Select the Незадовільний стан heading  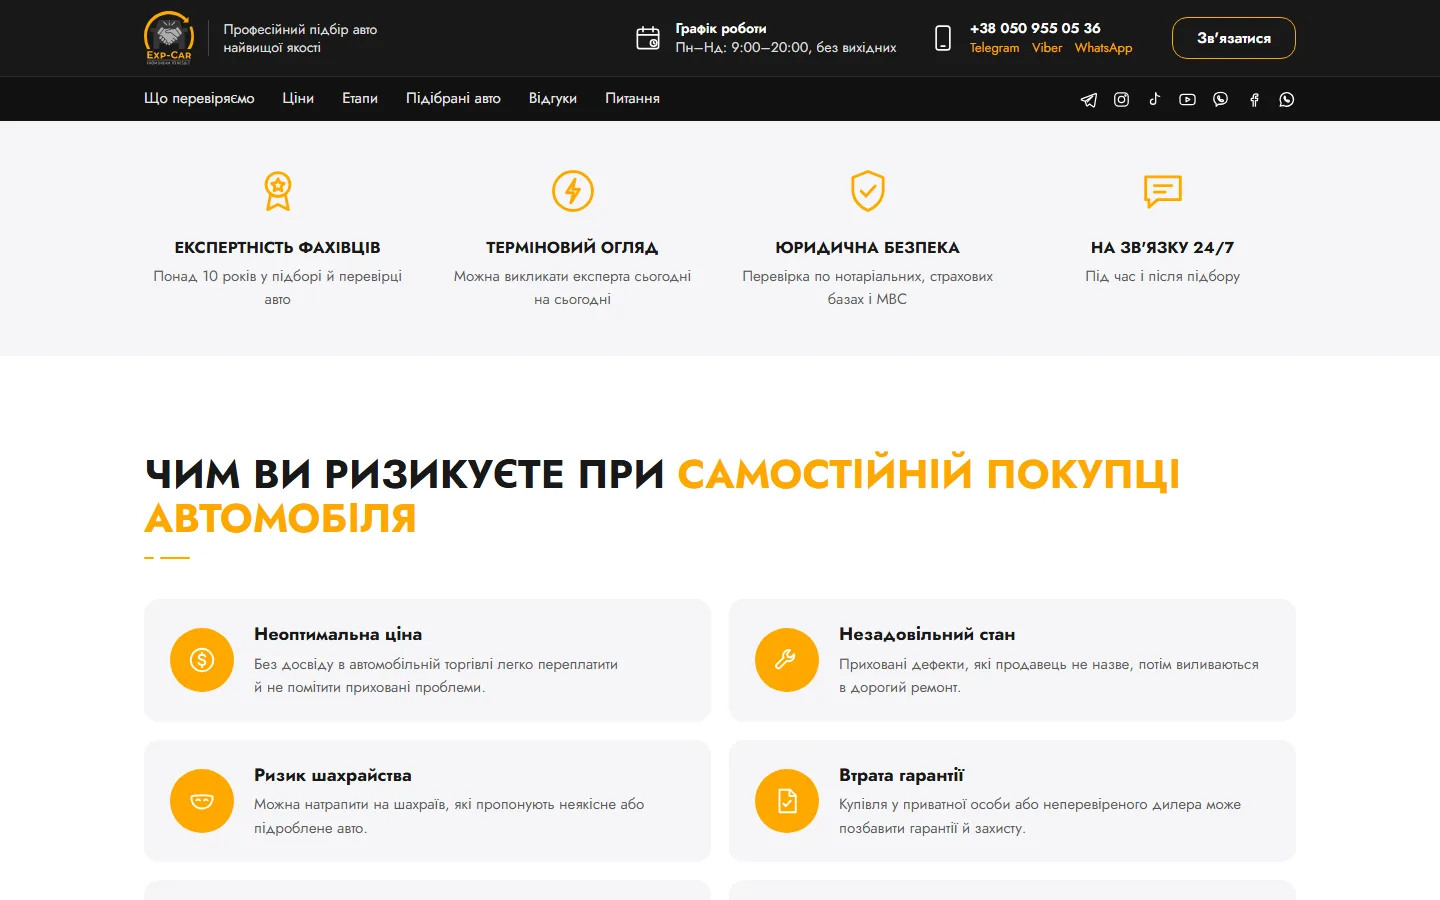click(x=927, y=634)
